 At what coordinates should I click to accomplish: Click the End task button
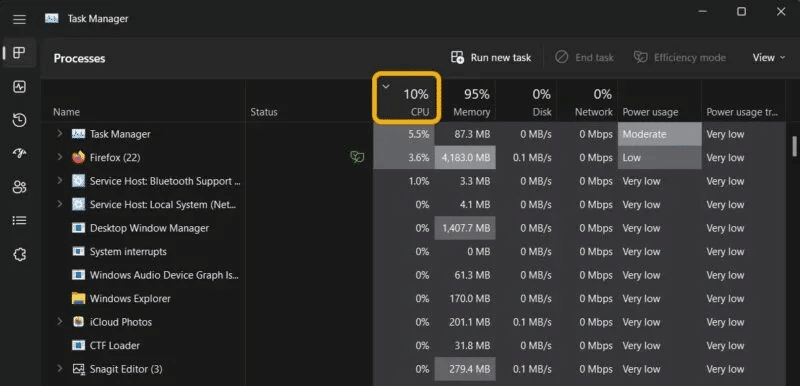coord(585,58)
